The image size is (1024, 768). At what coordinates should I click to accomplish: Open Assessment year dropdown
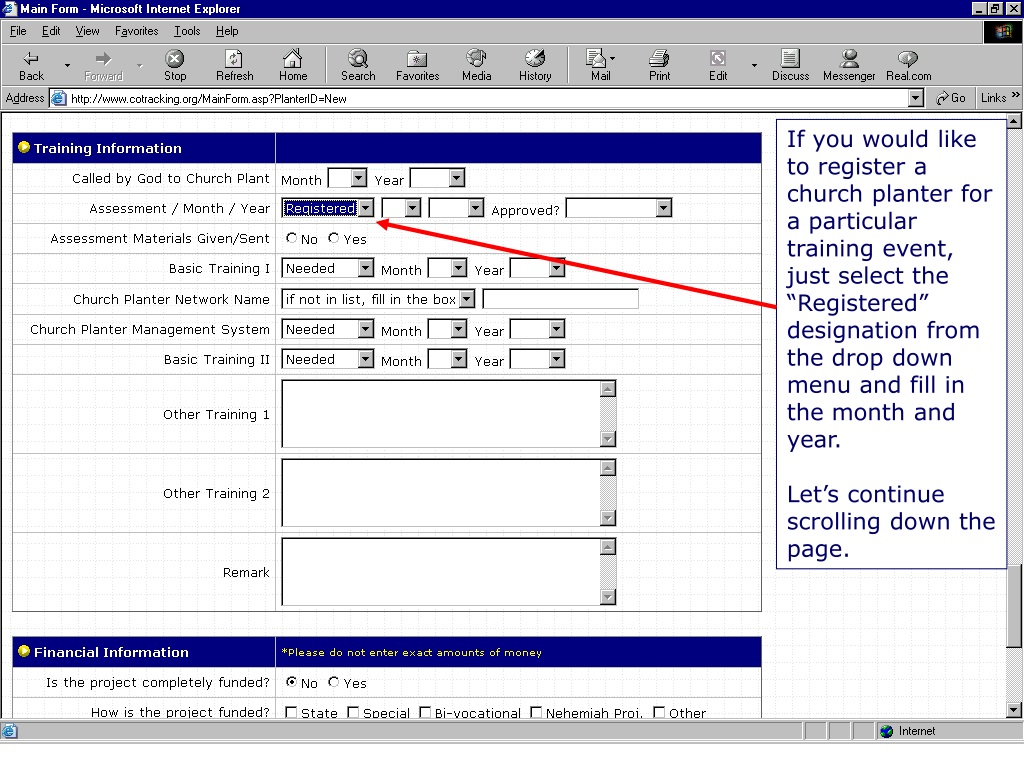[x=456, y=208]
